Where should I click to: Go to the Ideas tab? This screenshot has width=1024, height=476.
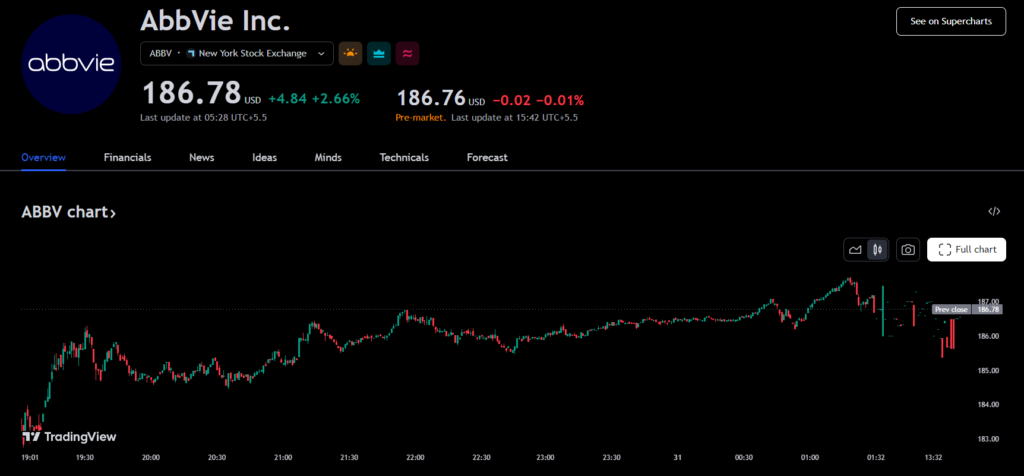click(x=264, y=157)
